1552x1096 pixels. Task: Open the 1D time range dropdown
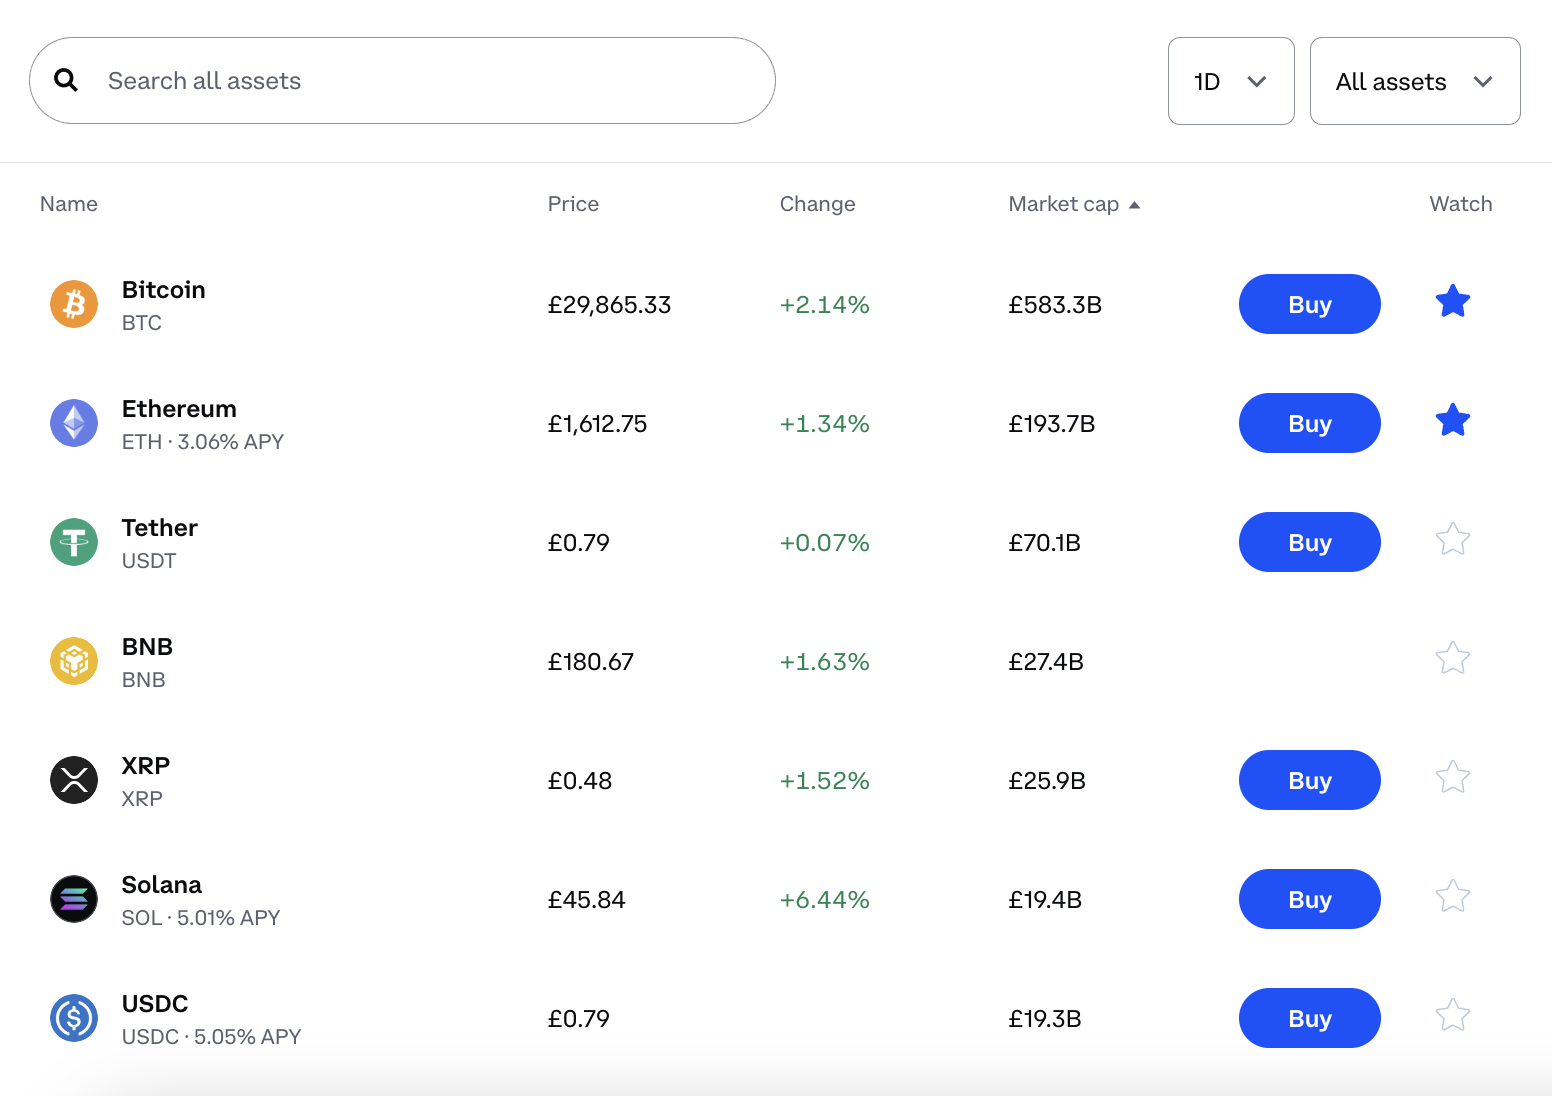tap(1230, 81)
